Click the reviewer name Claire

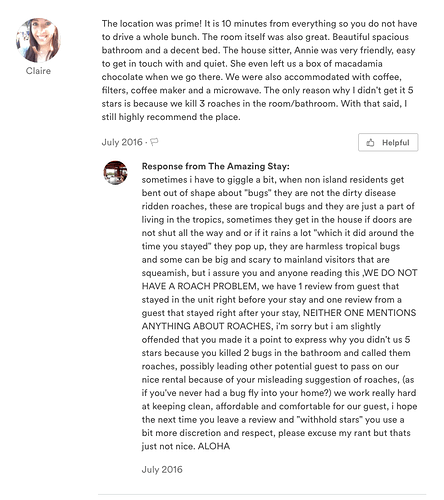pyautogui.click(x=38, y=71)
